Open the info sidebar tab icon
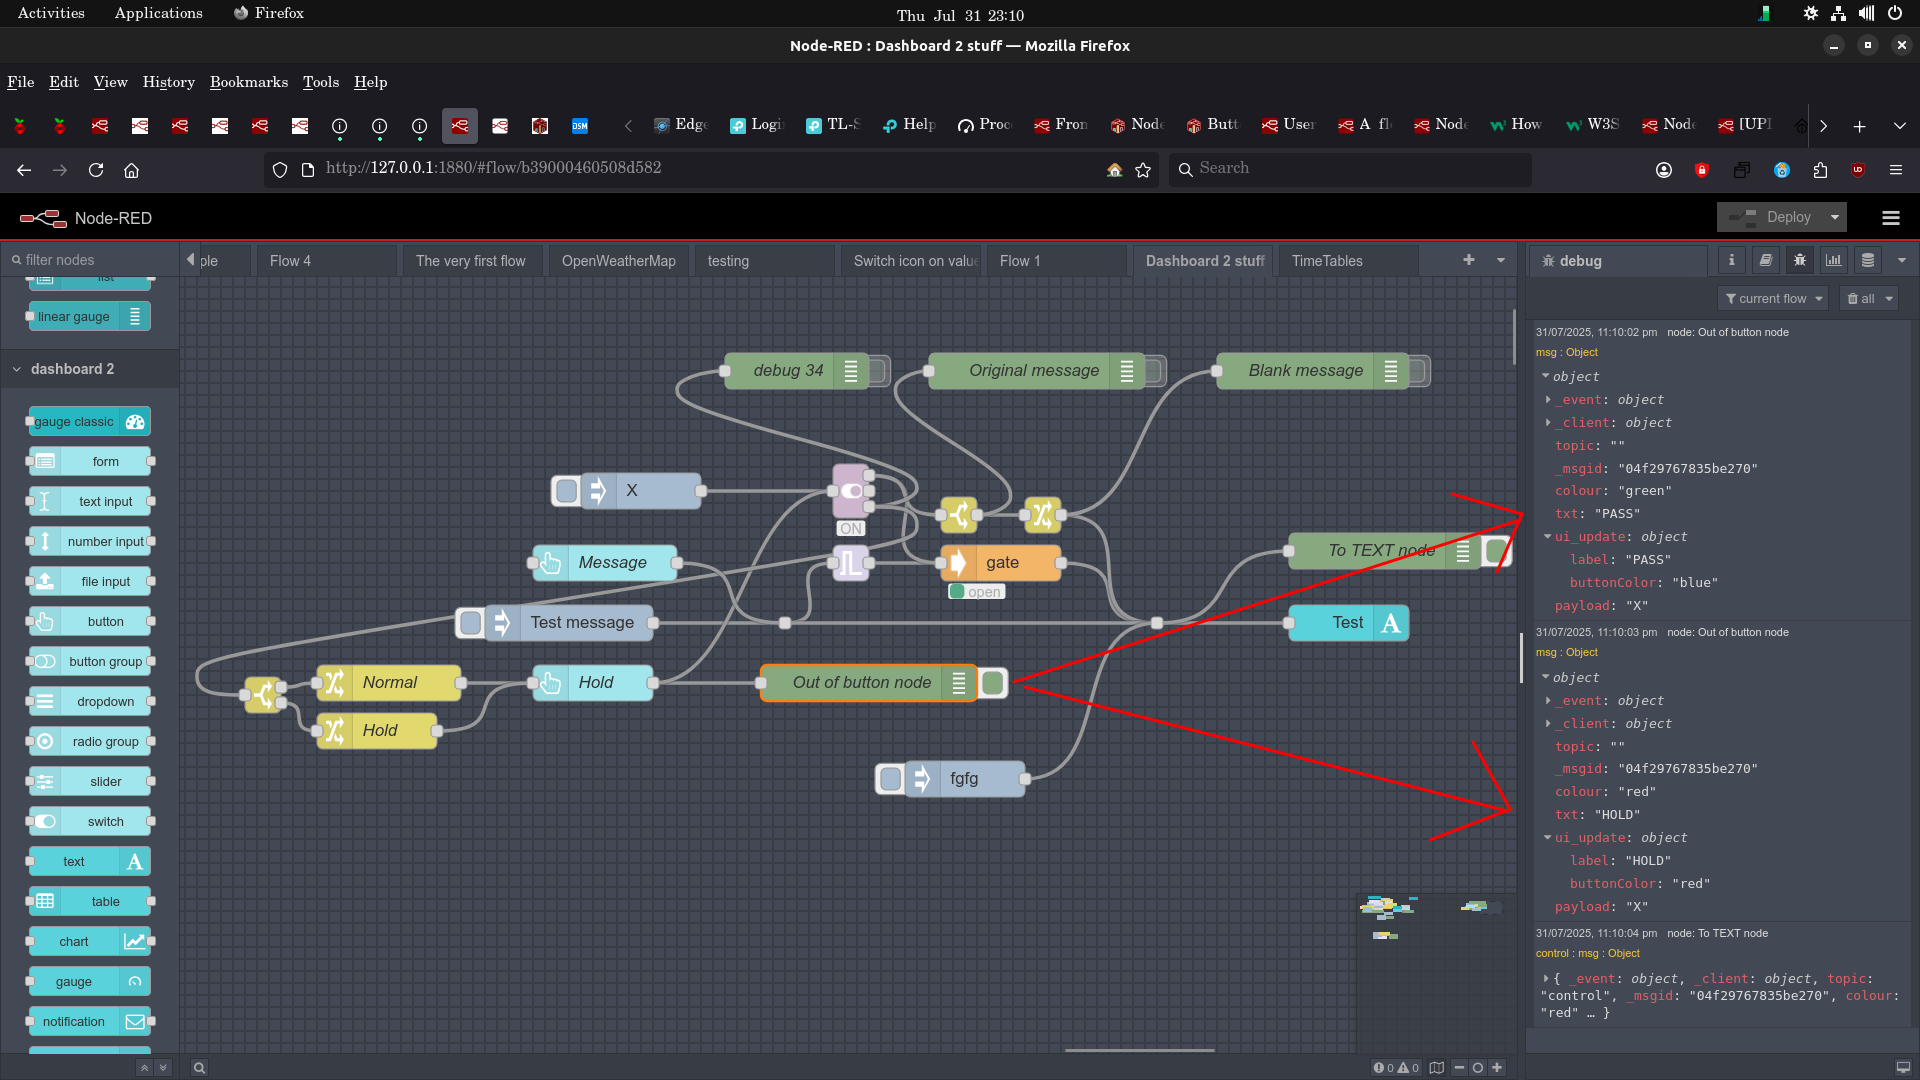 point(1732,260)
